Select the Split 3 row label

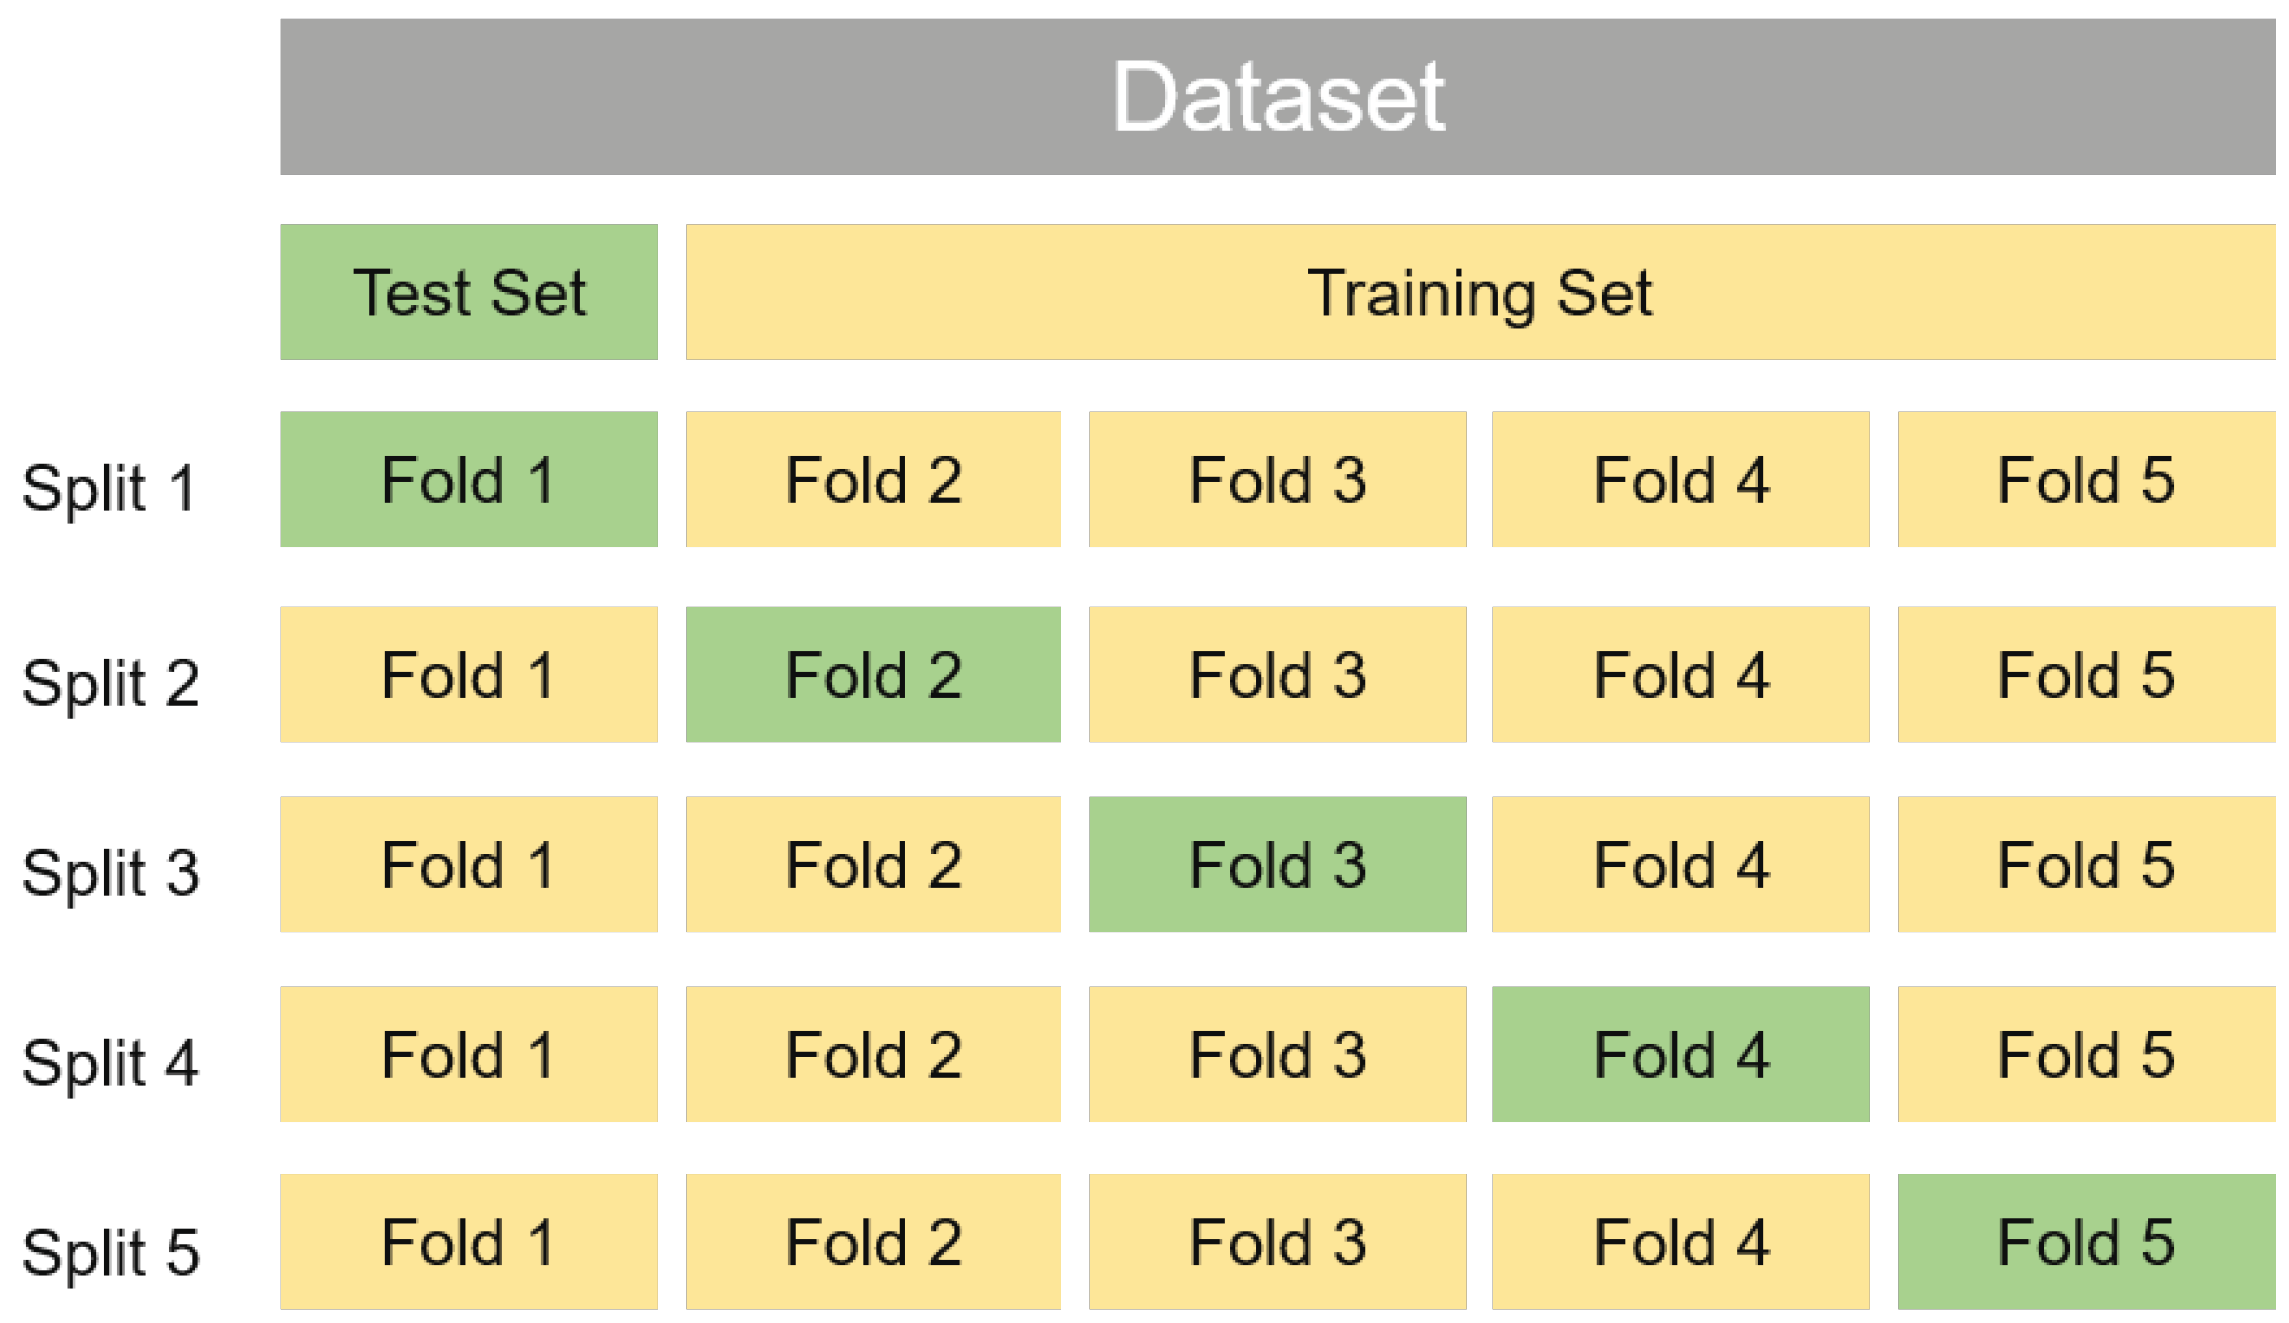[110, 872]
